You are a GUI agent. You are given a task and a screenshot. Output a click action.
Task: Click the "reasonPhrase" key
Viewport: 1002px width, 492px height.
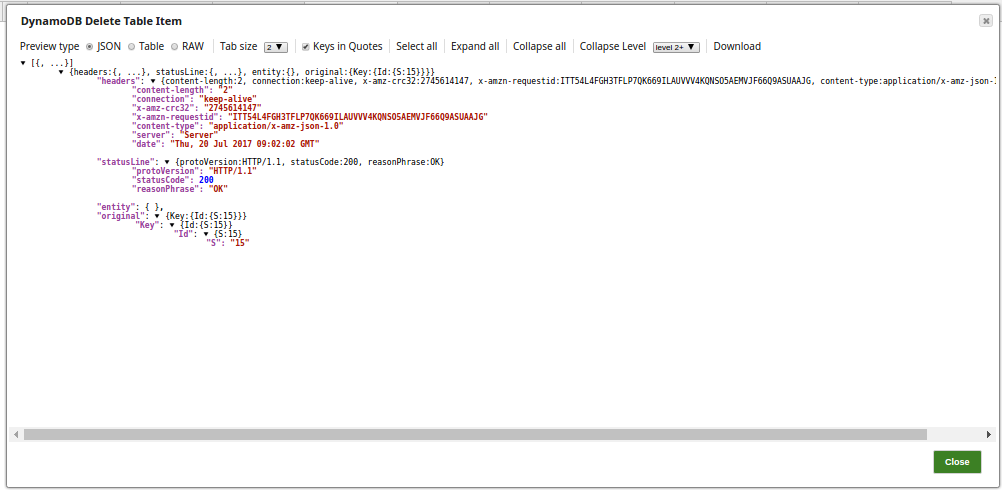point(166,189)
